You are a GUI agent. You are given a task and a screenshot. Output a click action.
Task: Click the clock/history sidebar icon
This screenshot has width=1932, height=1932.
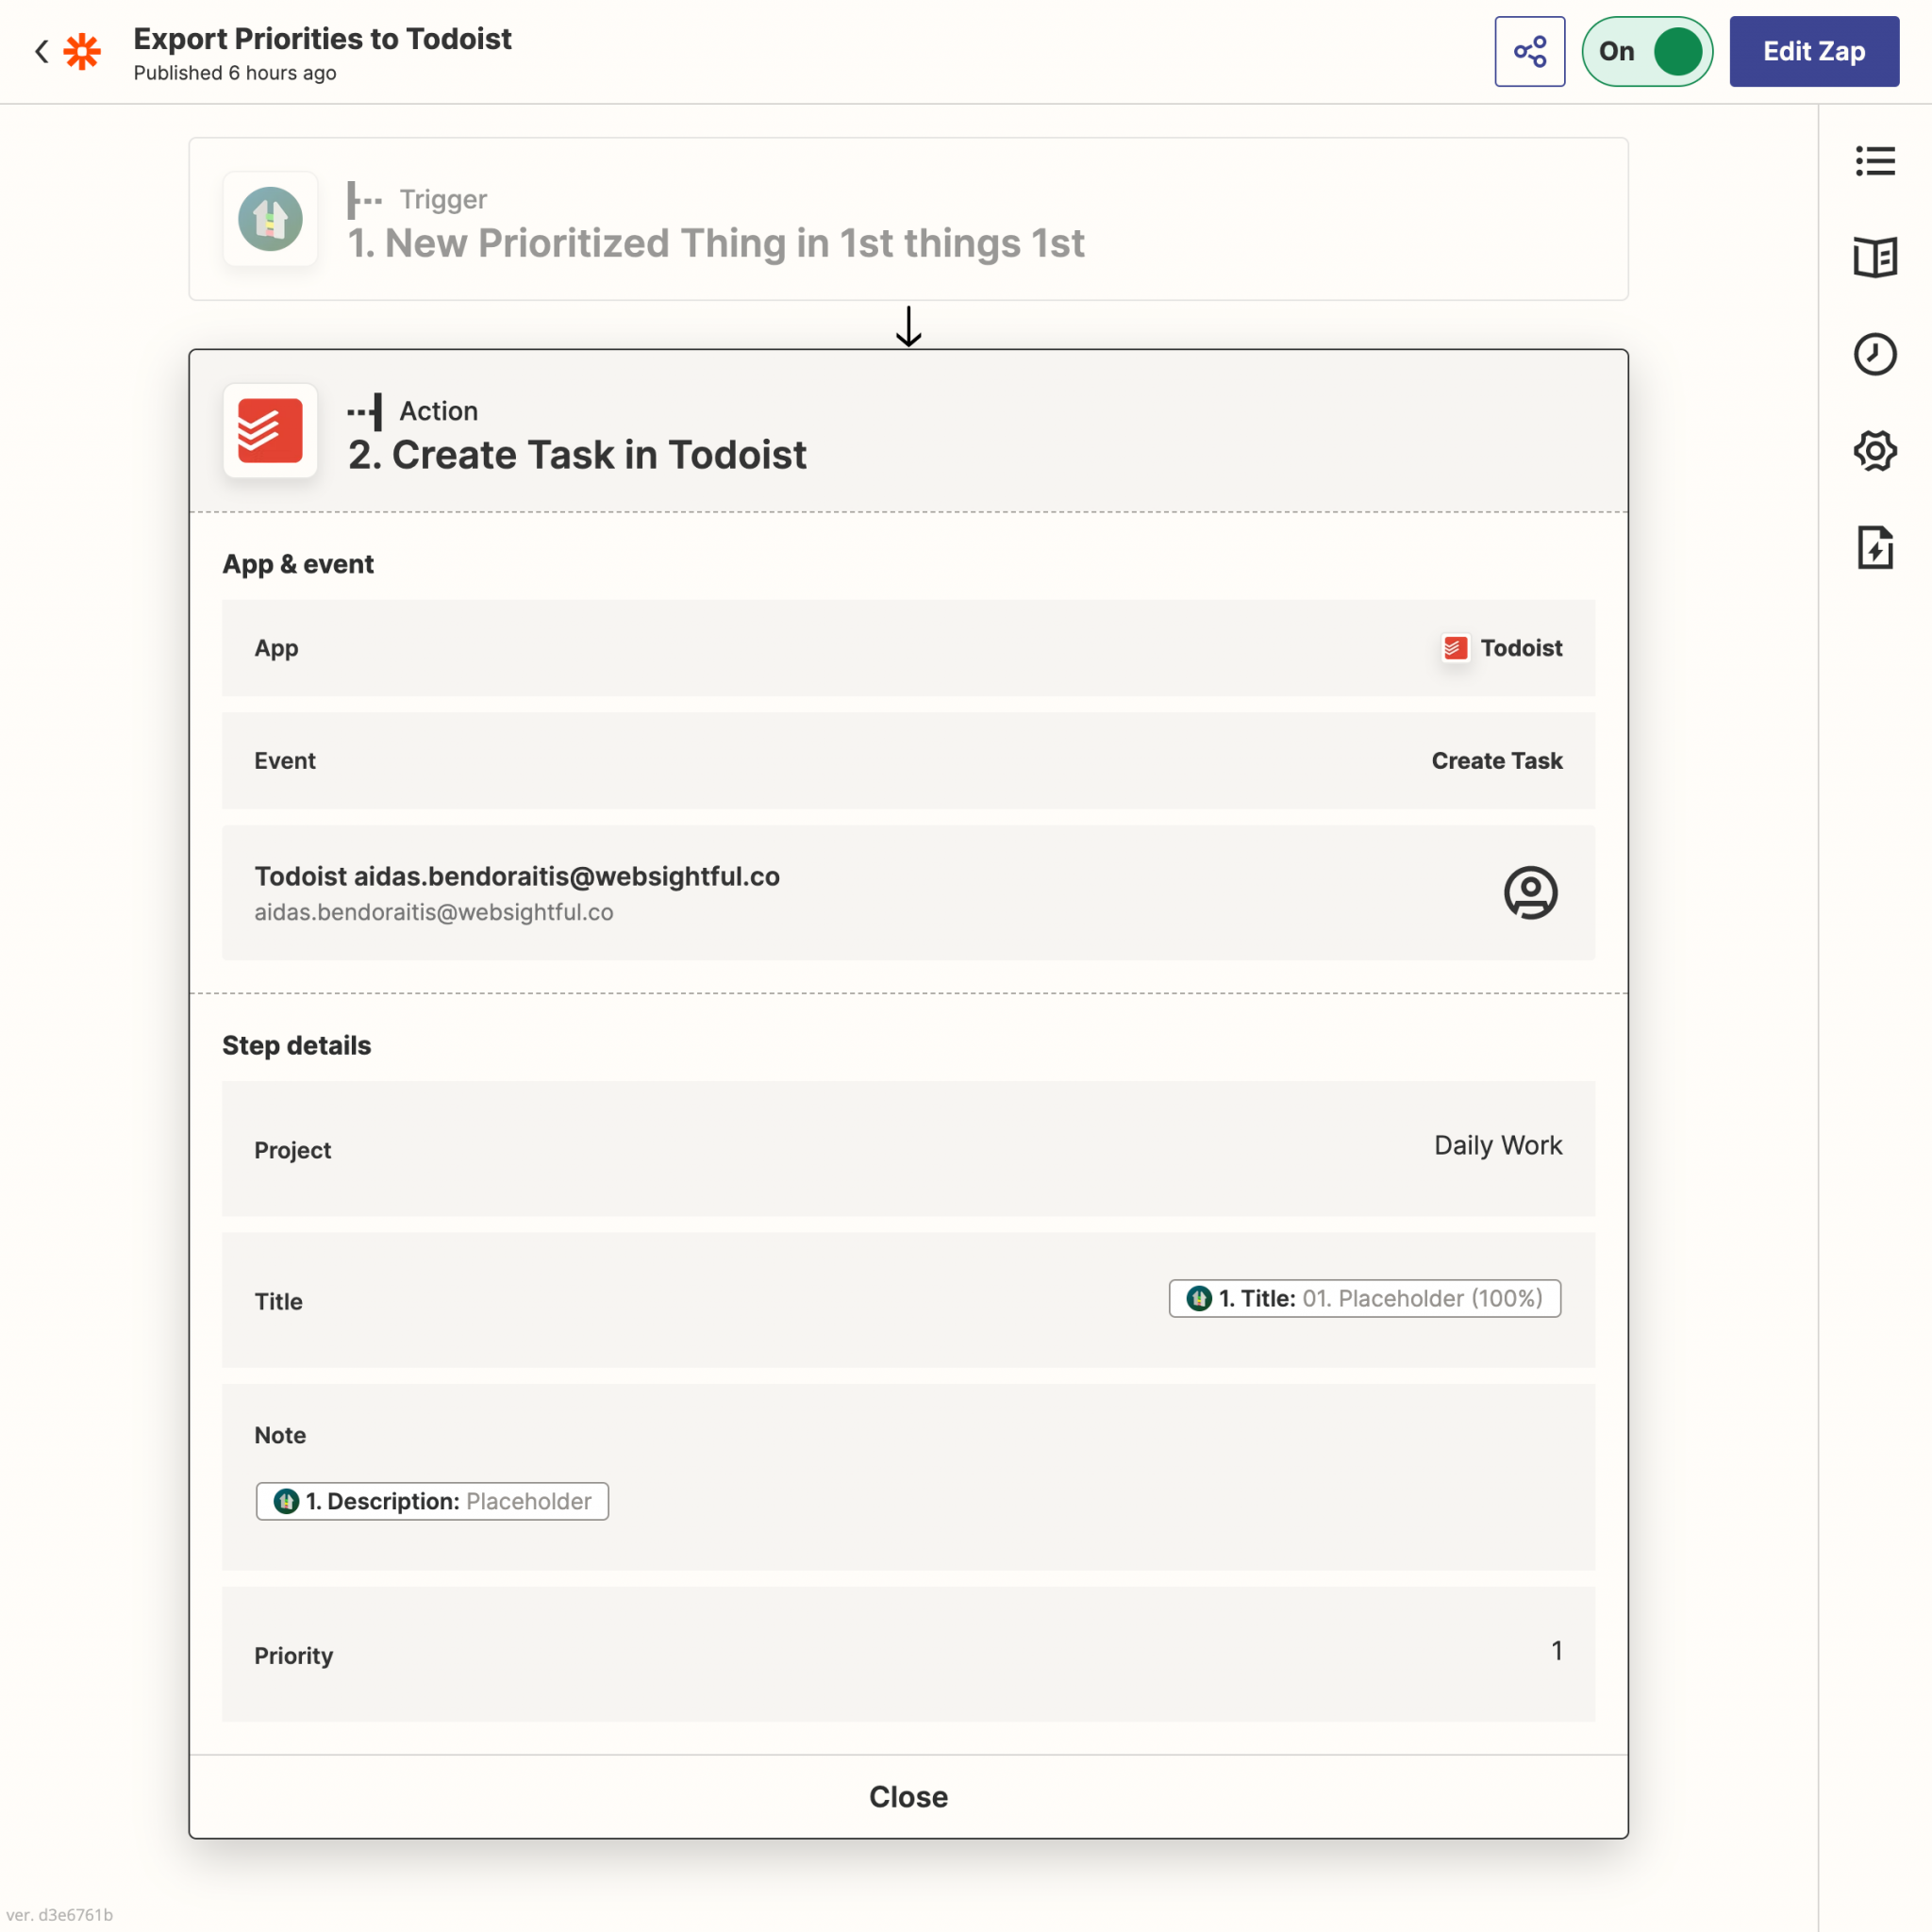pos(1875,354)
